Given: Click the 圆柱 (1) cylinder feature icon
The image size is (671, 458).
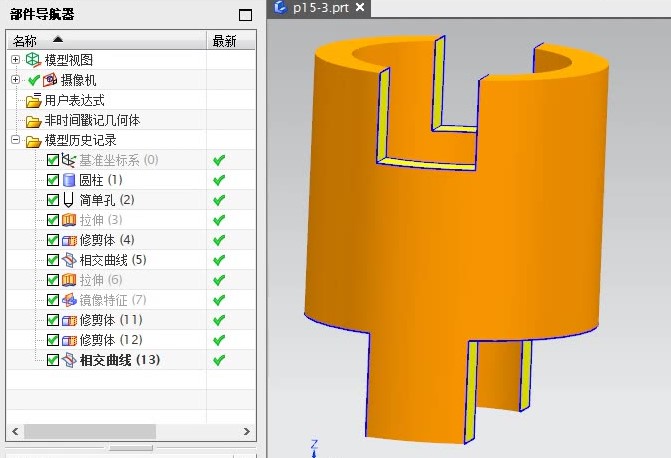Looking at the screenshot, I should tap(69, 180).
